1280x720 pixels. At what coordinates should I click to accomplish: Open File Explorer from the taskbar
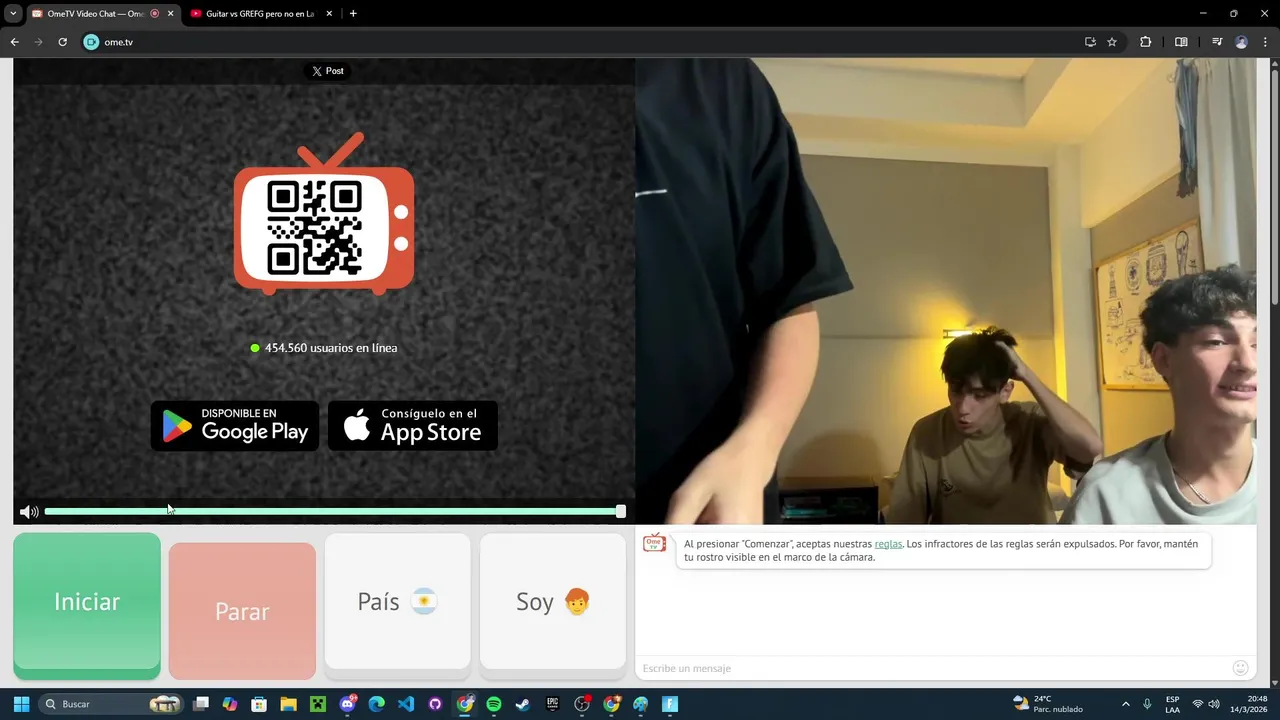[288, 704]
